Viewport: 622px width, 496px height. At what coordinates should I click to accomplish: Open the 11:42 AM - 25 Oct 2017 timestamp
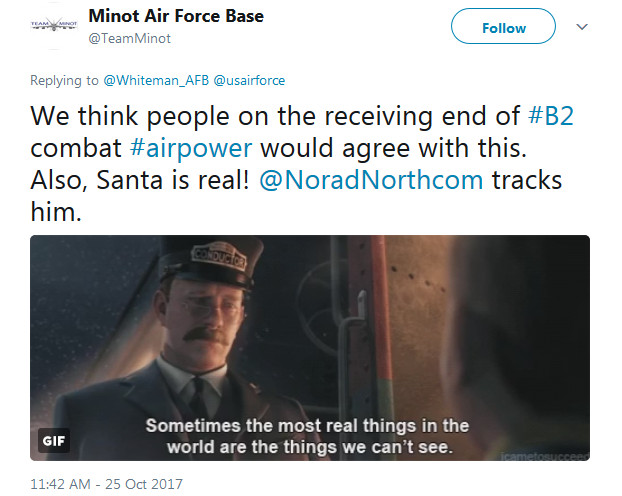(106, 484)
